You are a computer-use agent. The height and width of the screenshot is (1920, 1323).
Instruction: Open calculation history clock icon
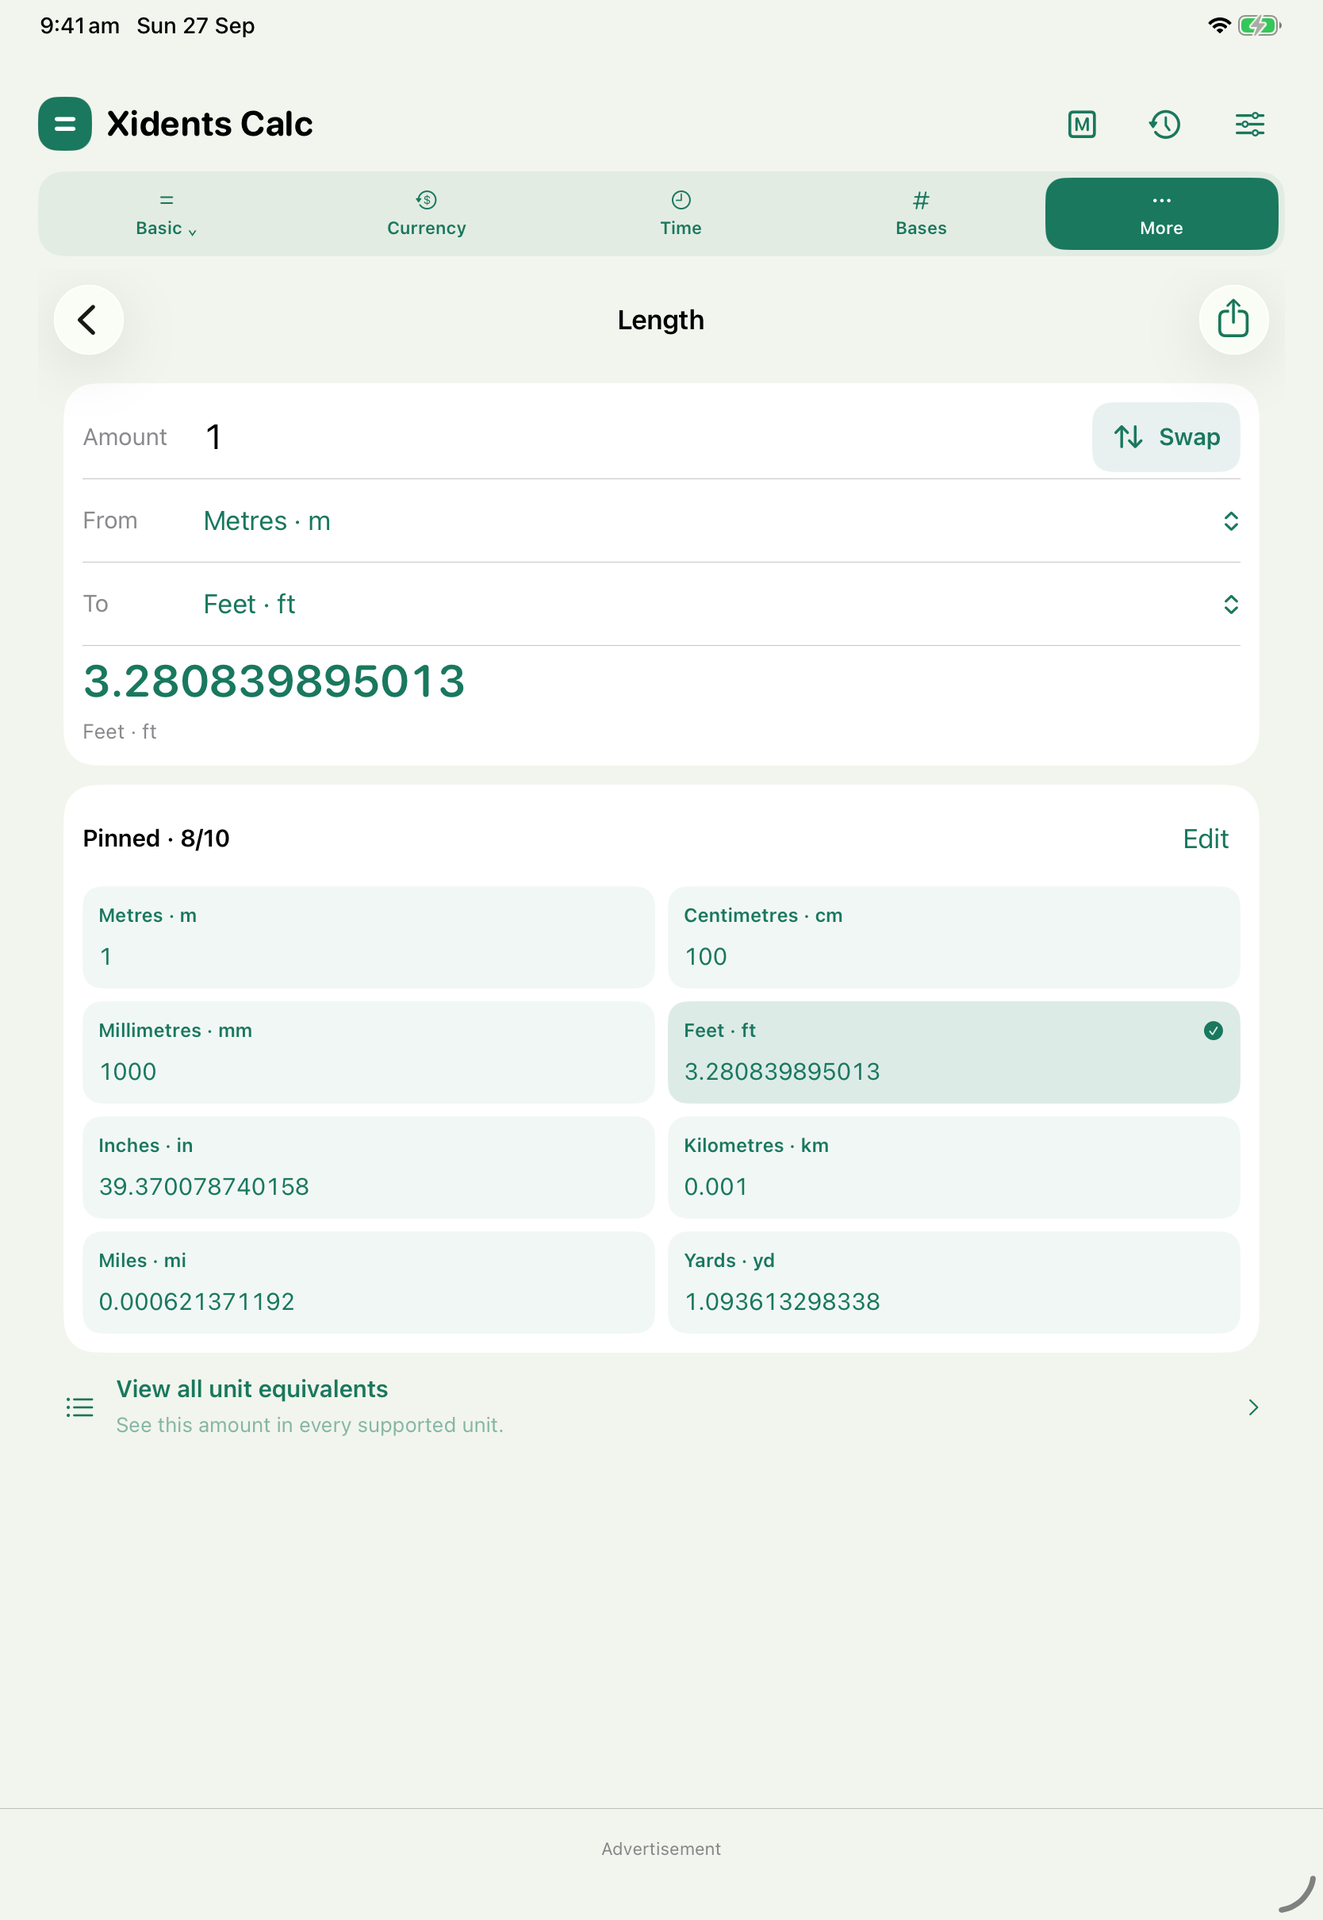(1165, 124)
